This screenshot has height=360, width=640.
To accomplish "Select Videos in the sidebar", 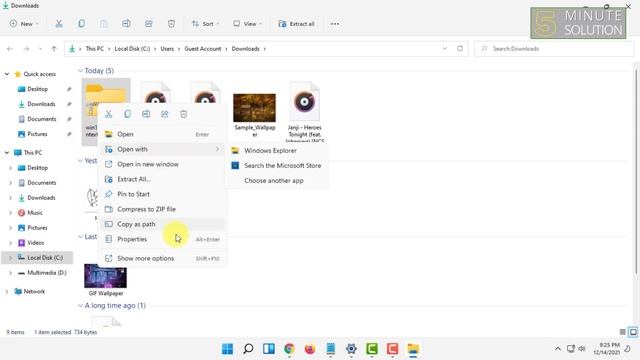I will pos(36,243).
